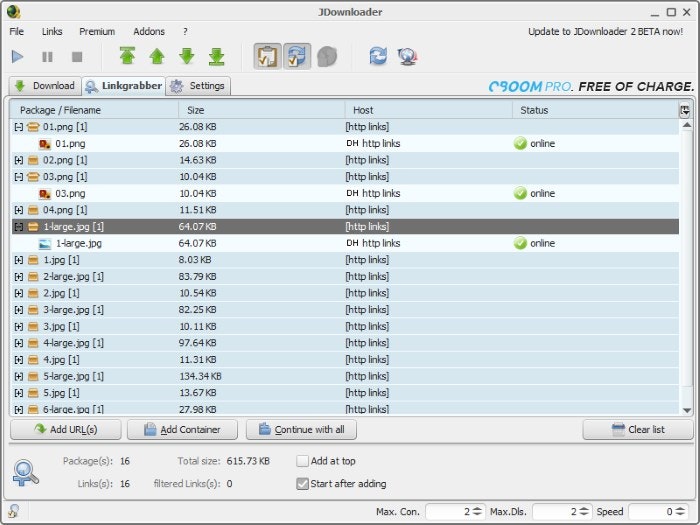Click the 4-large.jpg package folder icon
Image resolution: width=700 pixels, height=525 pixels.
tap(33, 343)
